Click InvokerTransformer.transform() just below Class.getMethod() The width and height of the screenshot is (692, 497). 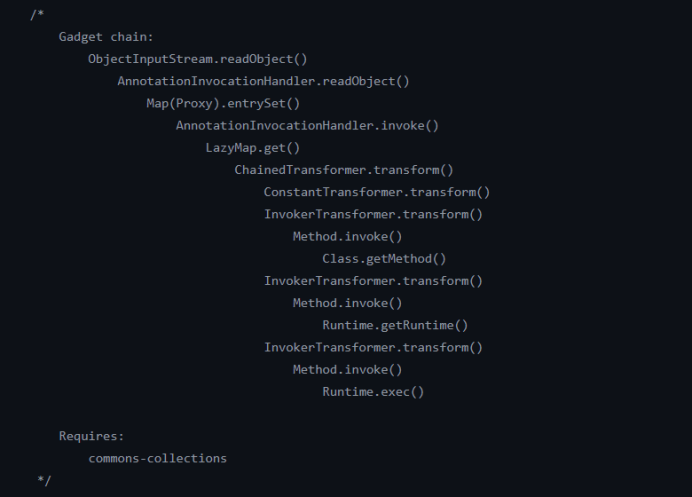tap(373, 281)
